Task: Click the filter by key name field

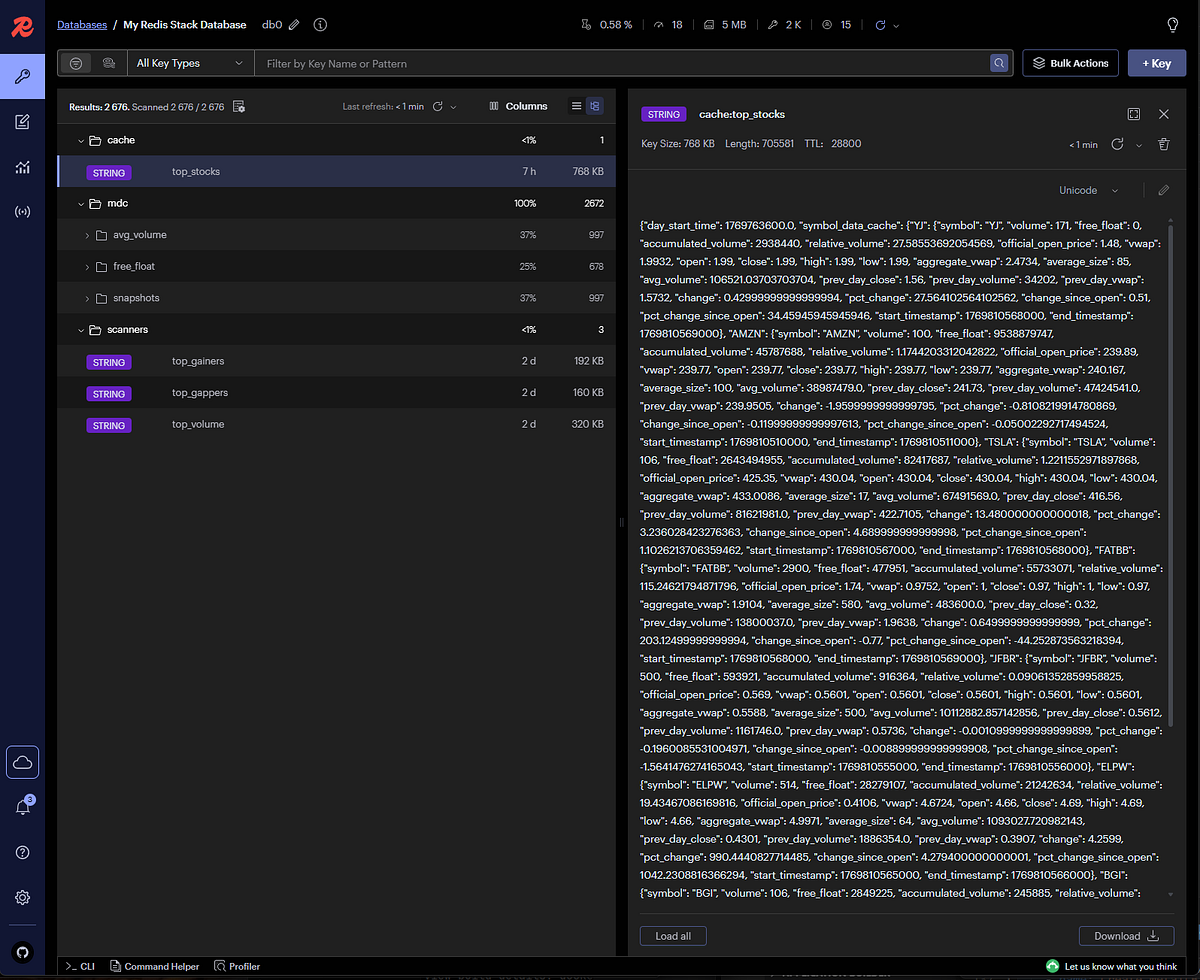Action: tap(620, 63)
